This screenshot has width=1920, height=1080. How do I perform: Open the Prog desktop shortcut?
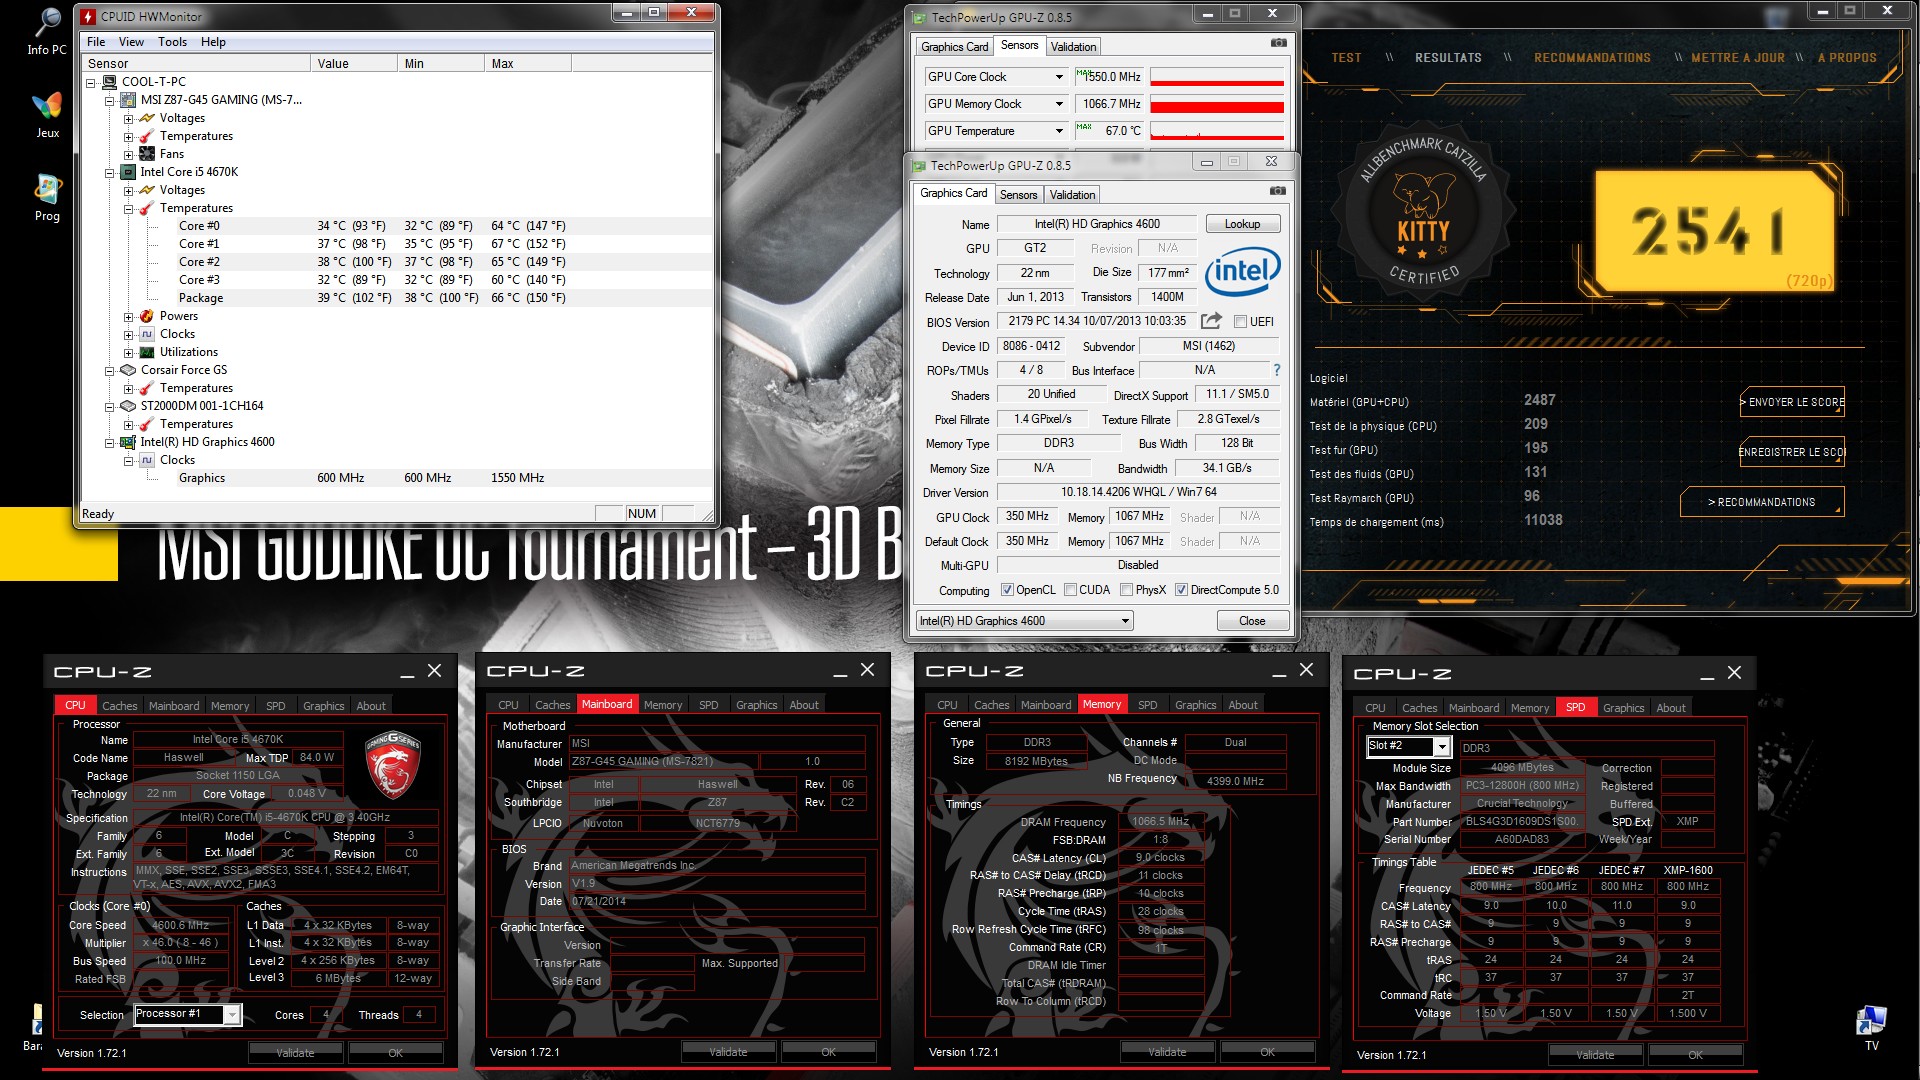(47, 198)
